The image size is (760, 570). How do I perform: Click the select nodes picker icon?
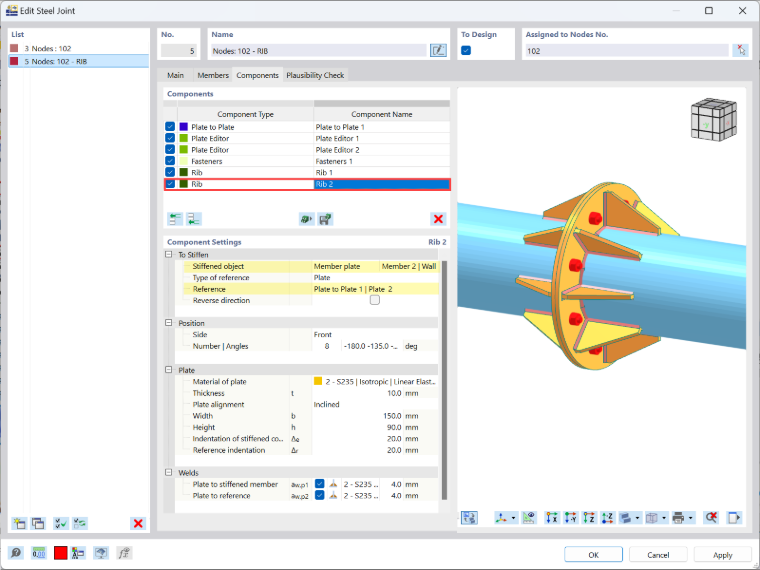click(741, 50)
